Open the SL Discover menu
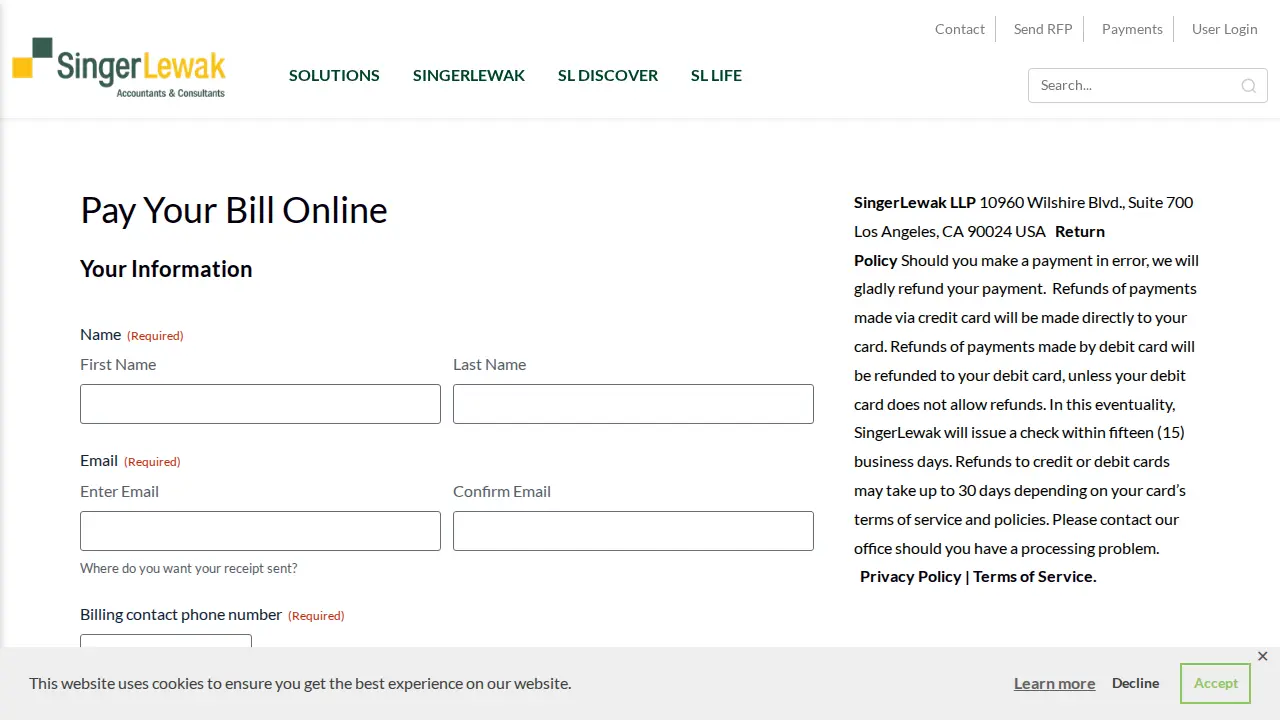This screenshot has height=720, width=1280. click(x=608, y=76)
